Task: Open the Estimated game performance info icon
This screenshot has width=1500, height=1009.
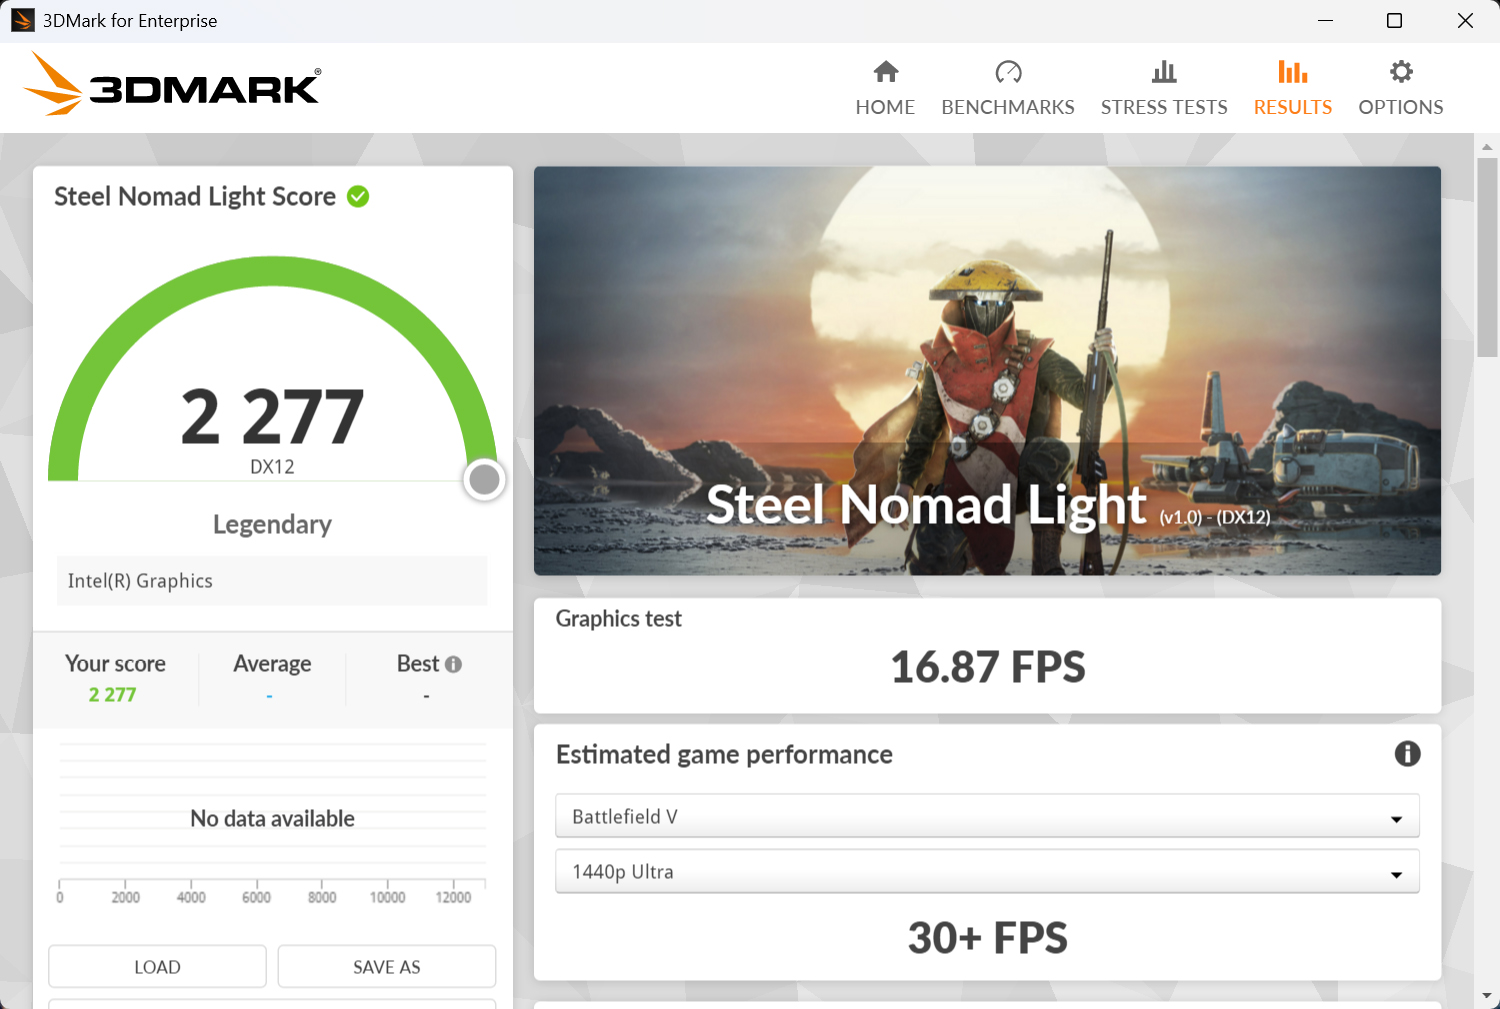Action: point(1405,754)
